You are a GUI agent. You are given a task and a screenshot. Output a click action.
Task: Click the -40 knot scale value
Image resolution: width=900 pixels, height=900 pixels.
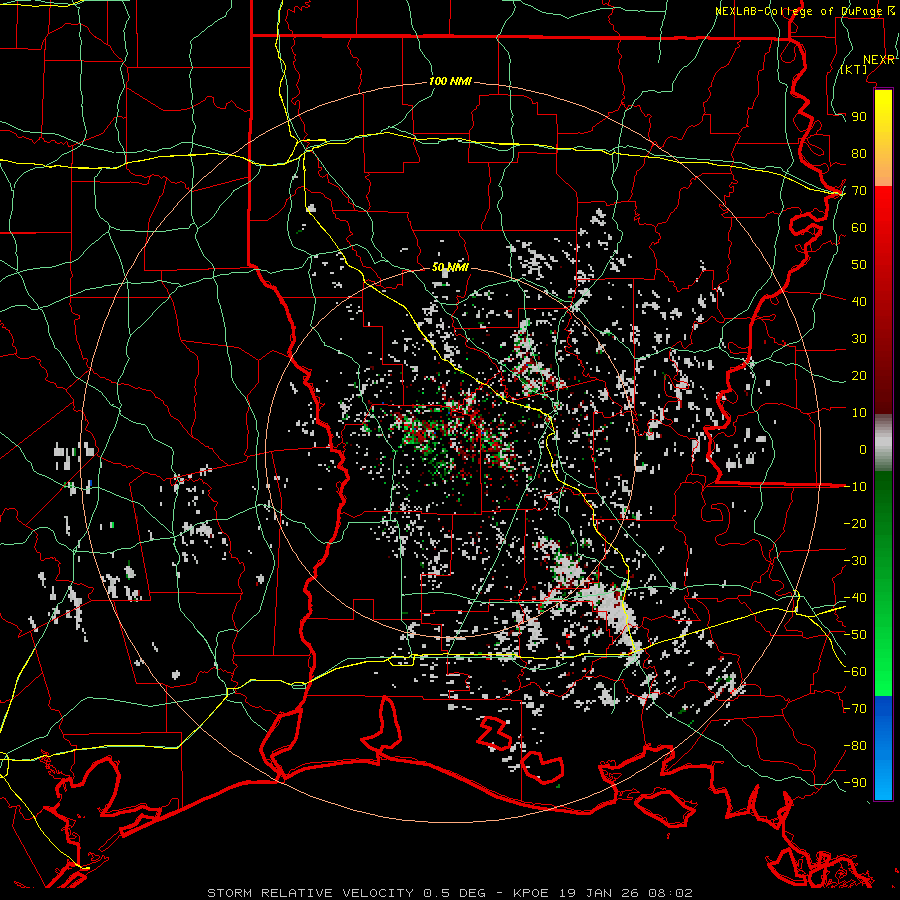click(855, 598)
